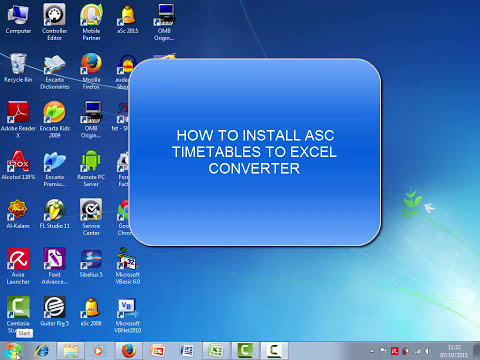Select the Camtasia Studio desktop shortcut
480x360 pixels.
tap(18, 314)
